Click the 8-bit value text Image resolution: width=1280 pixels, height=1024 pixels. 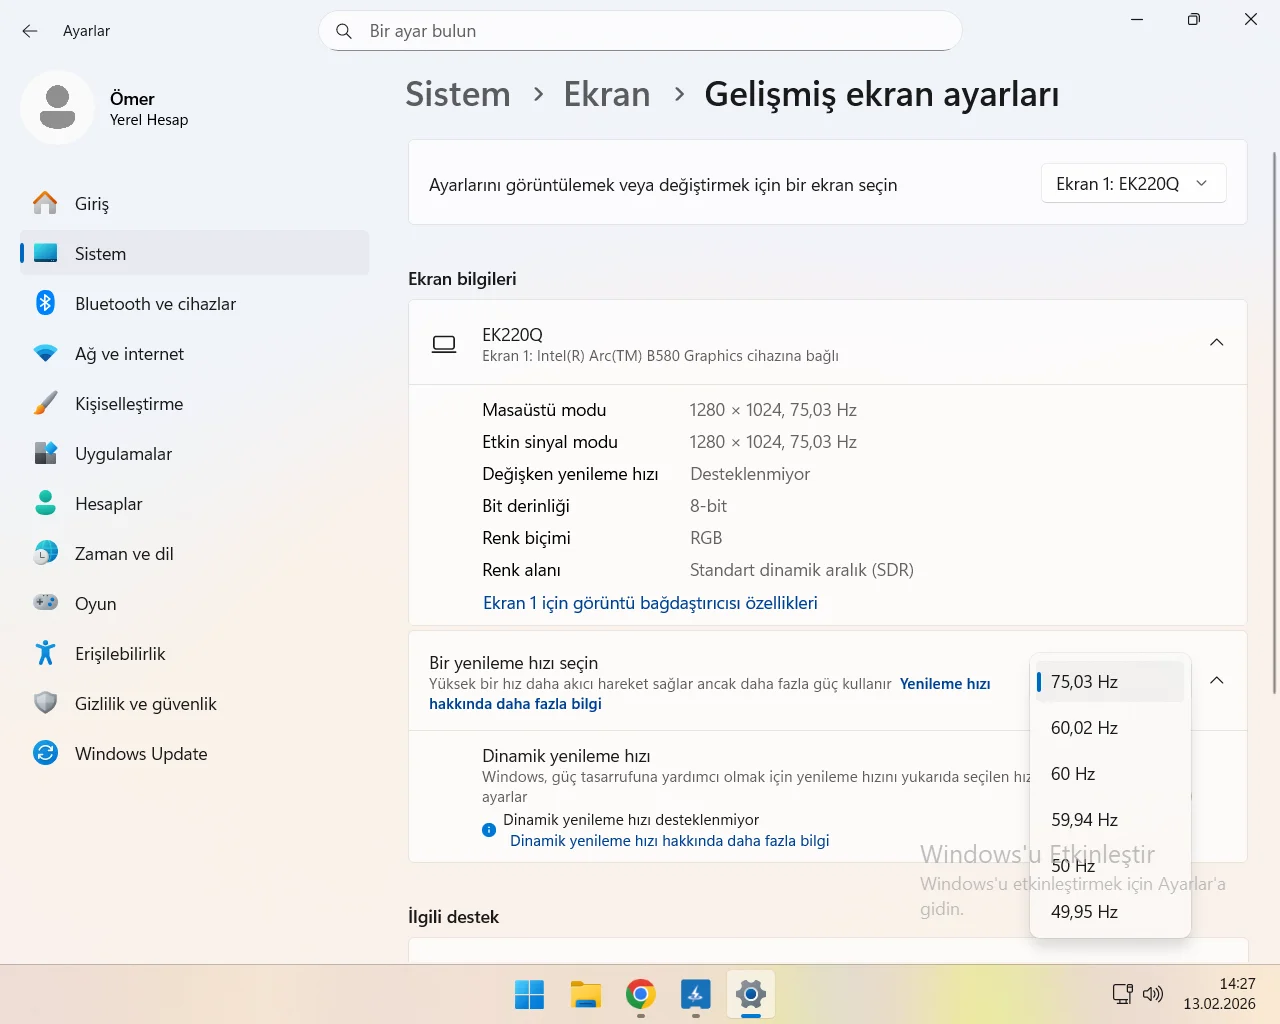(x=708, y=506)
